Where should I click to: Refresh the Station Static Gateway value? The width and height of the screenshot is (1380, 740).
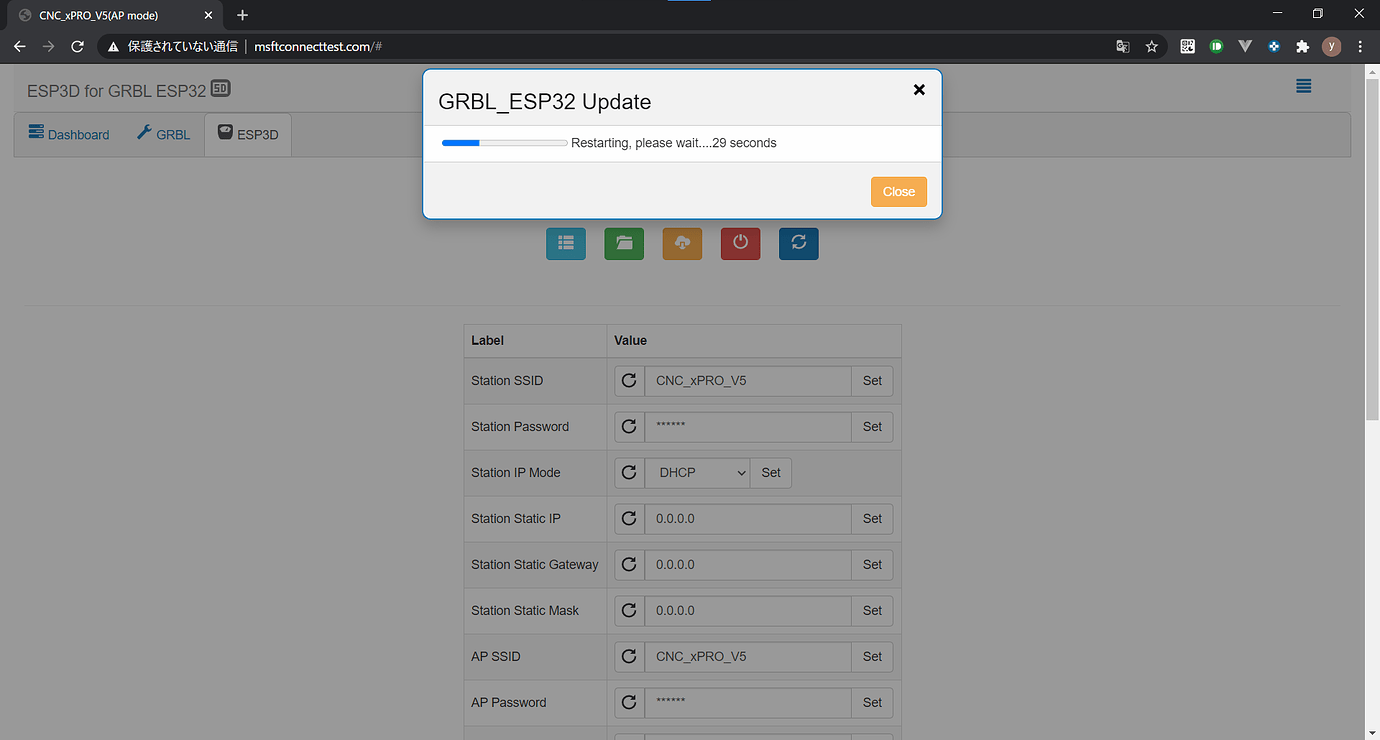pos(629,564)
